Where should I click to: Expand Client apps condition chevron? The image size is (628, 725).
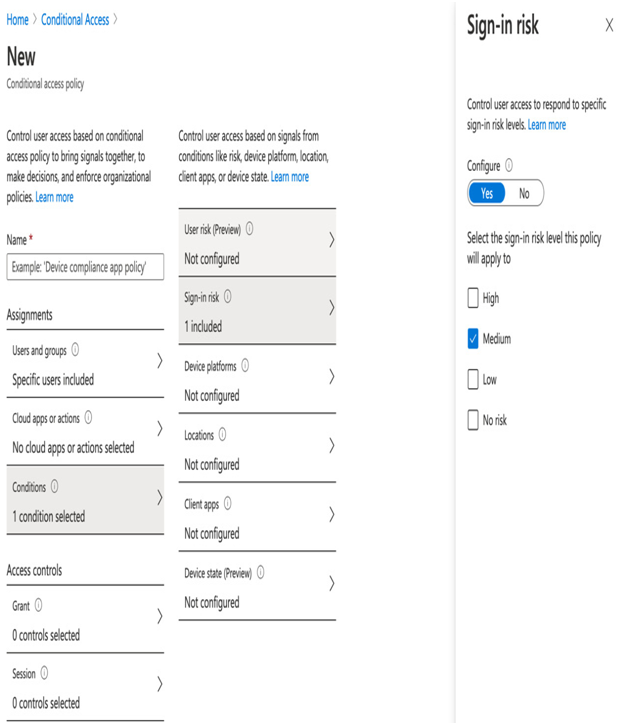click(x=332, y=514)
